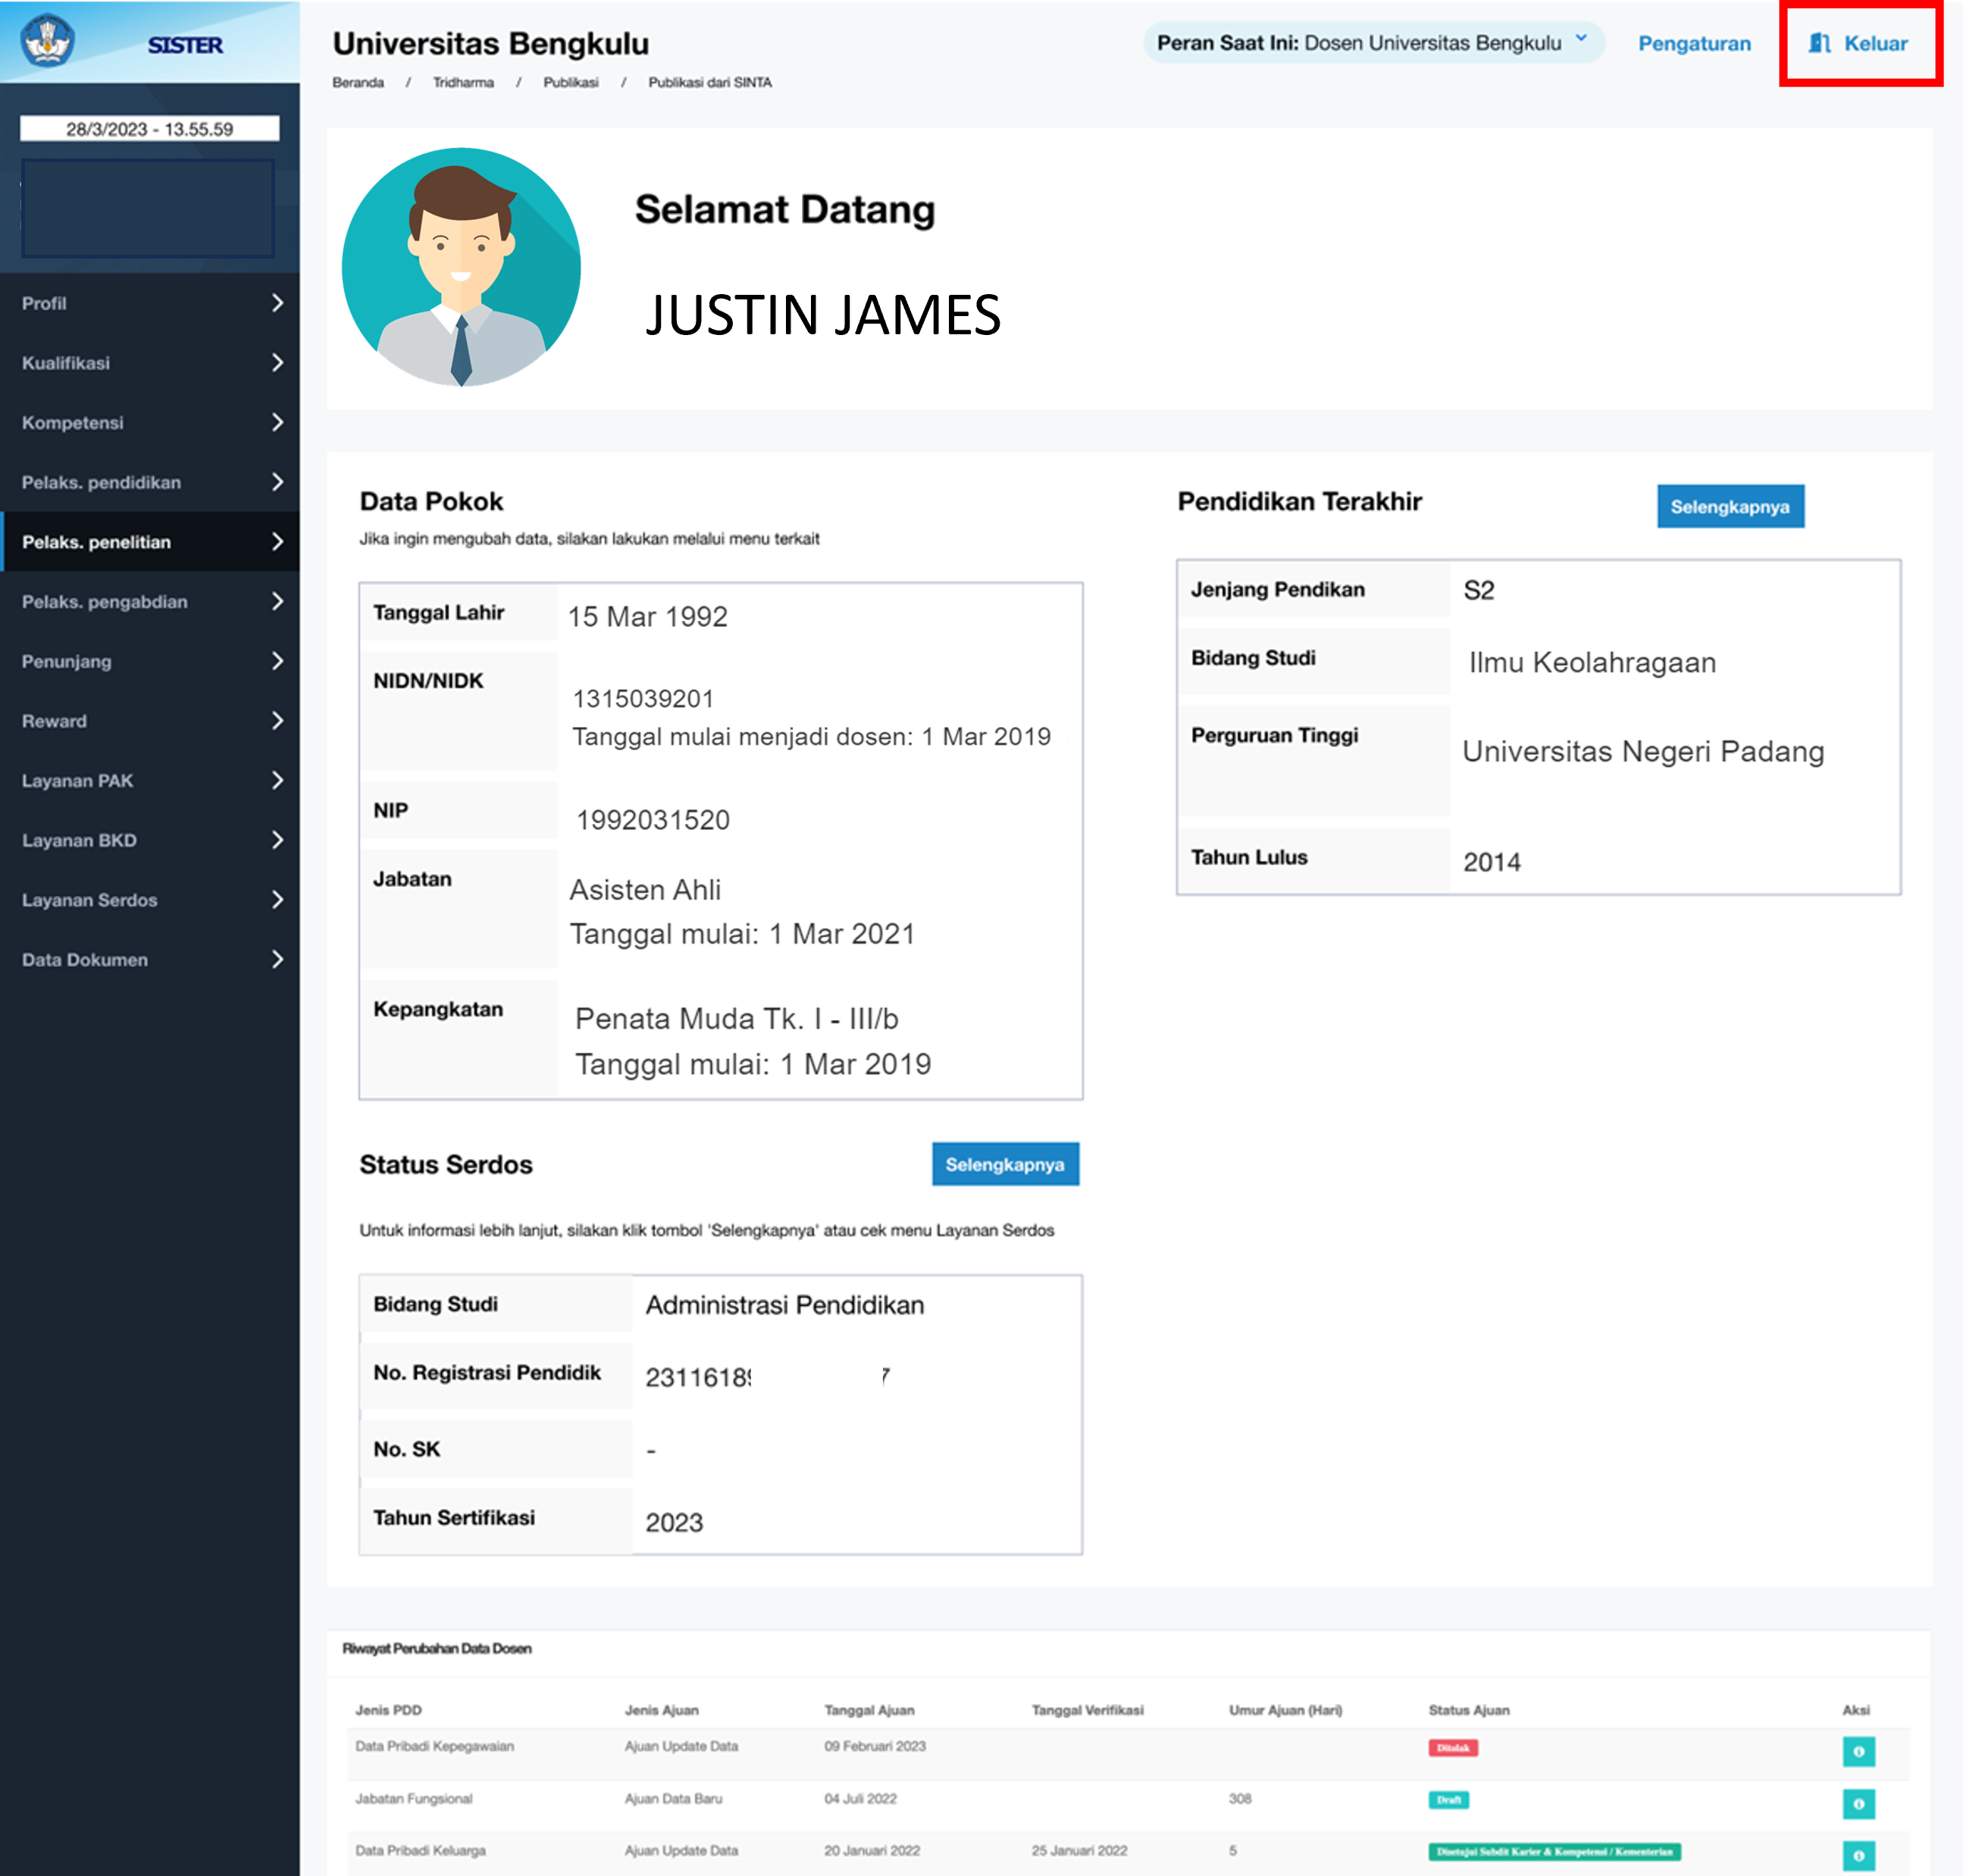Open the Data Dokumen sidebar menu
Viewport: 1963px width, 1876px height.
point(150,959)
